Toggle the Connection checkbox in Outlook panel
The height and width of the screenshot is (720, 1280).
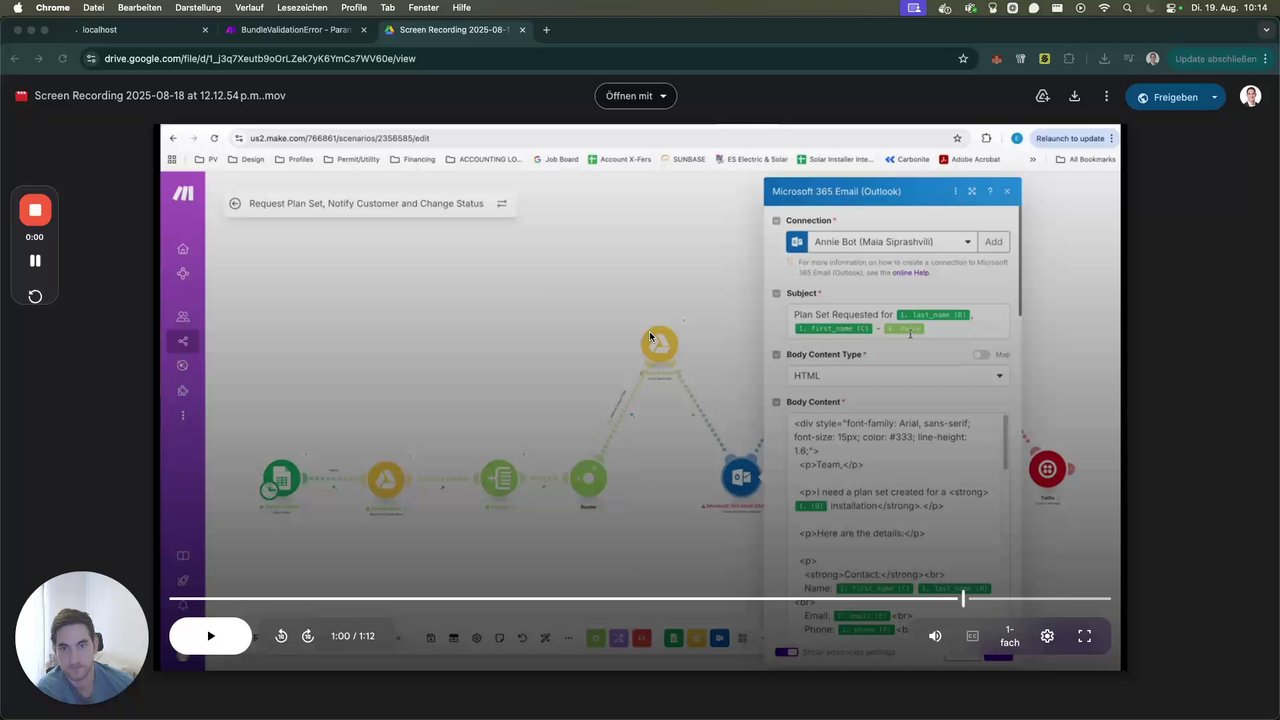point(776,221)
